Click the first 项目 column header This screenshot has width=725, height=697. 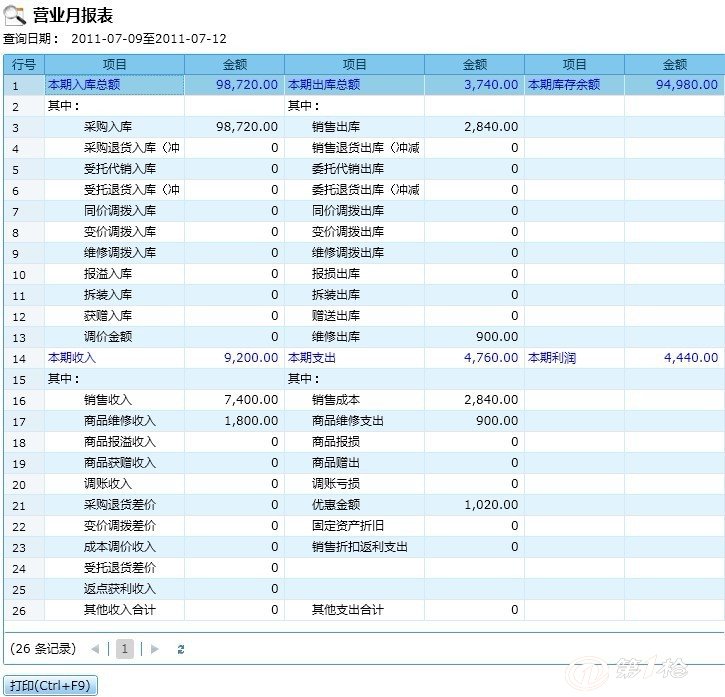click(x=115, y=64)
